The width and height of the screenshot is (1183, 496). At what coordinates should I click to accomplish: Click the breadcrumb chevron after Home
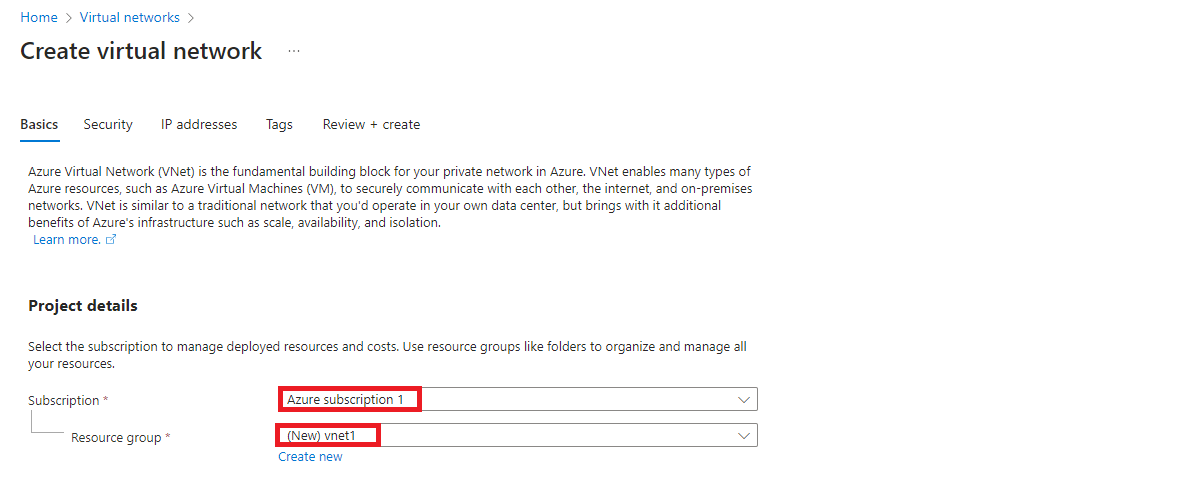pos(68,18)
